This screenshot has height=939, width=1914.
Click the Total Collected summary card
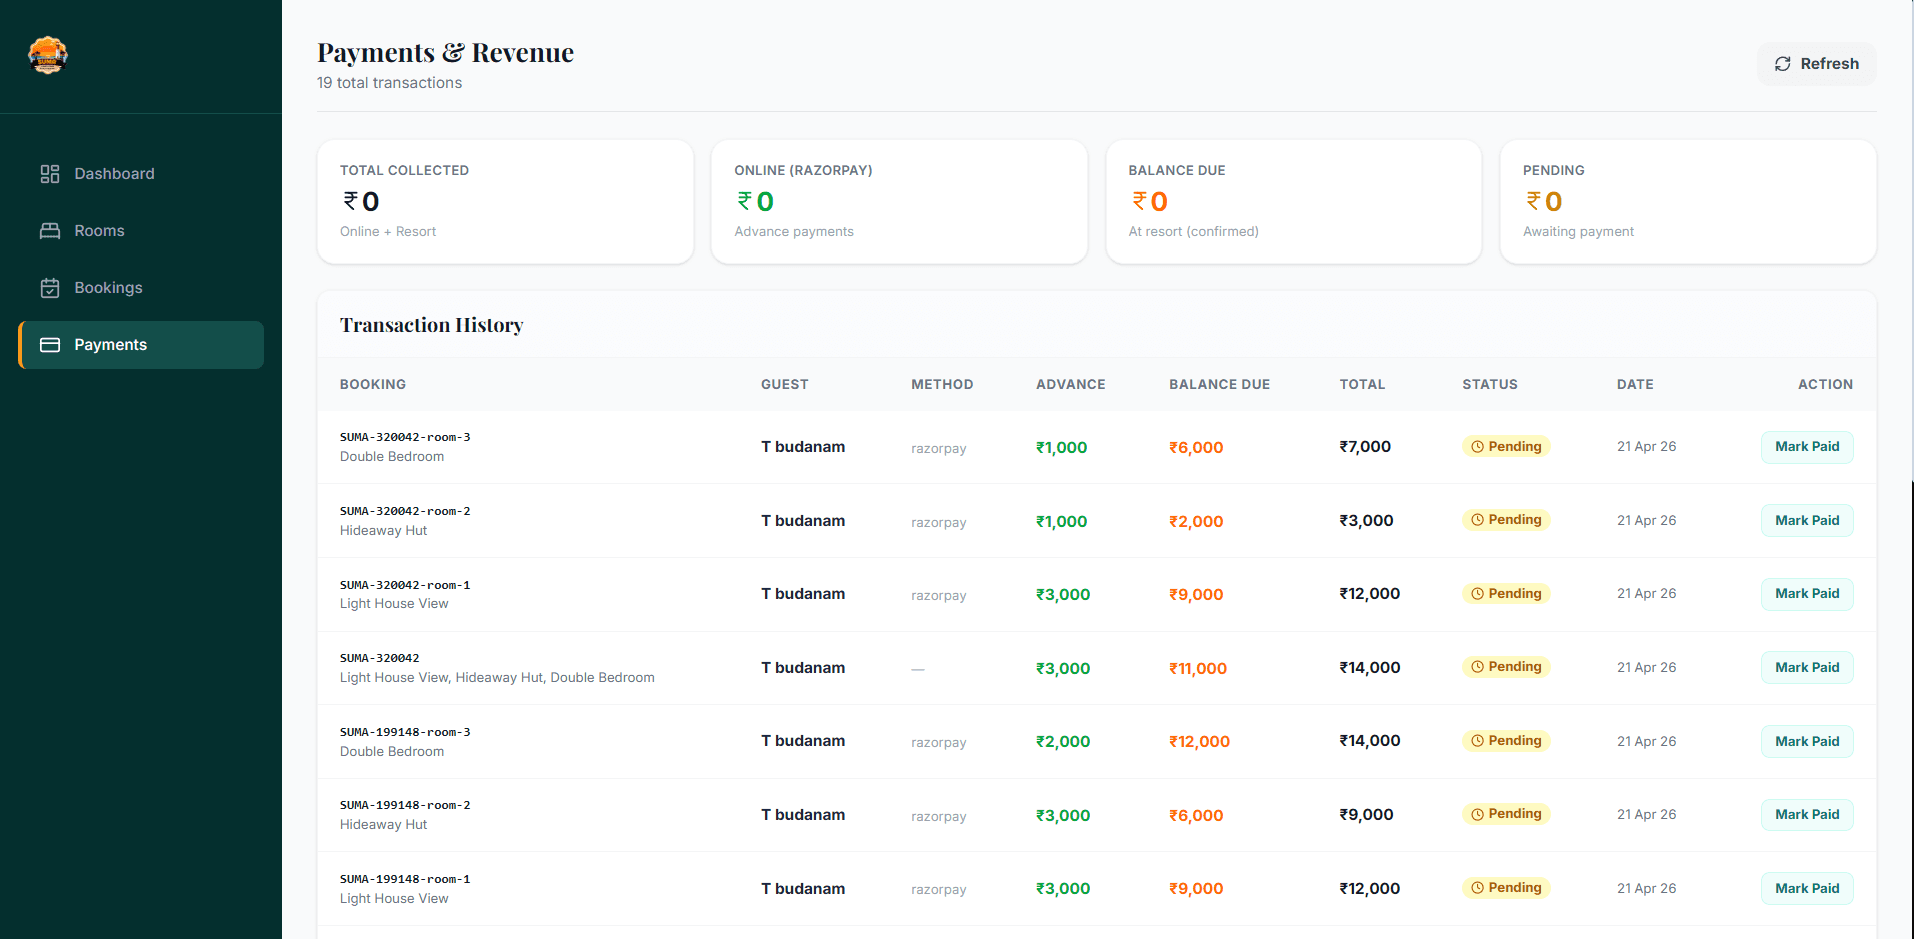click(x=505, y=202)
